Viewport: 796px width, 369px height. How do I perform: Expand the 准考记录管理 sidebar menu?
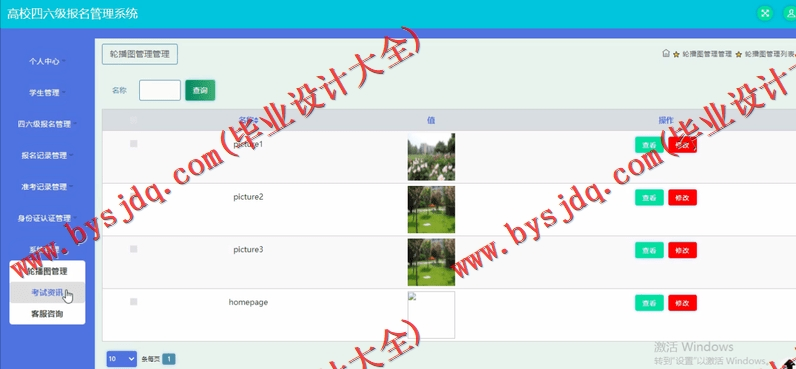coord(47,187)
